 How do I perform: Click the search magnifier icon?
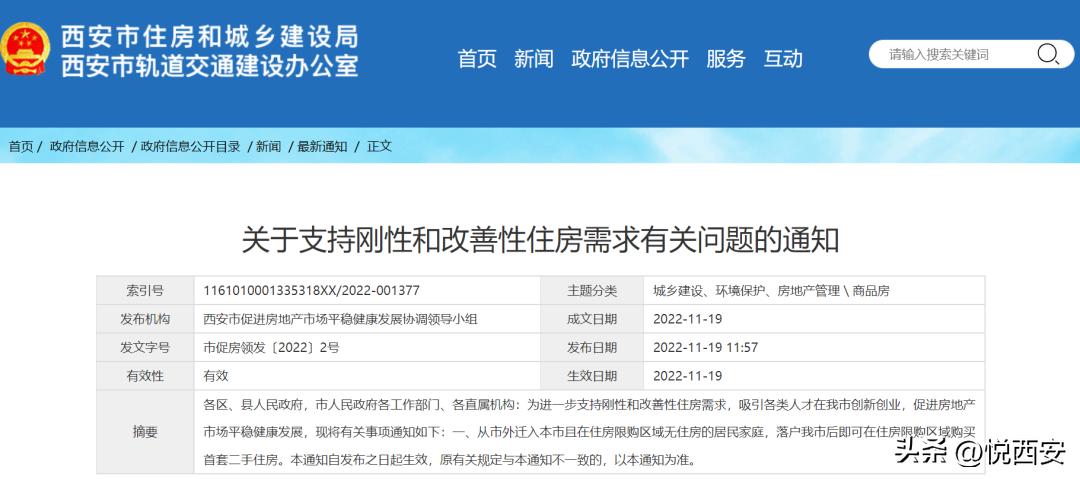coord(1047,54)
